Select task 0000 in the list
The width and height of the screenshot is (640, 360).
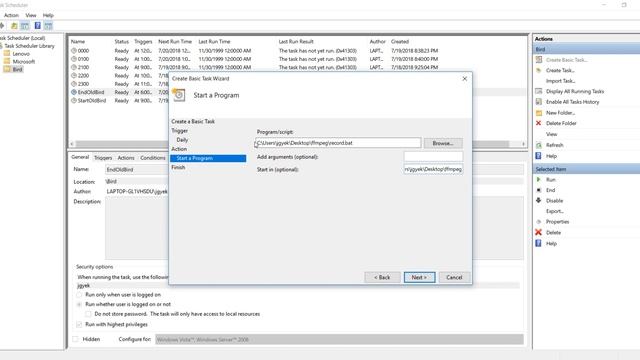pyautogui.click(x=83, y=51)
